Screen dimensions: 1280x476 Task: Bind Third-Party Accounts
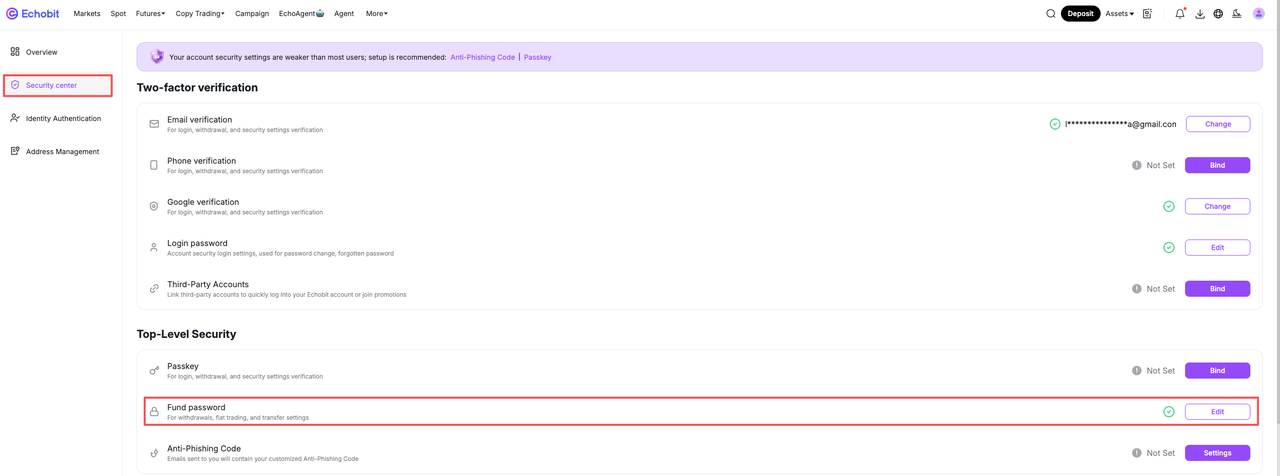(1218, 289)
